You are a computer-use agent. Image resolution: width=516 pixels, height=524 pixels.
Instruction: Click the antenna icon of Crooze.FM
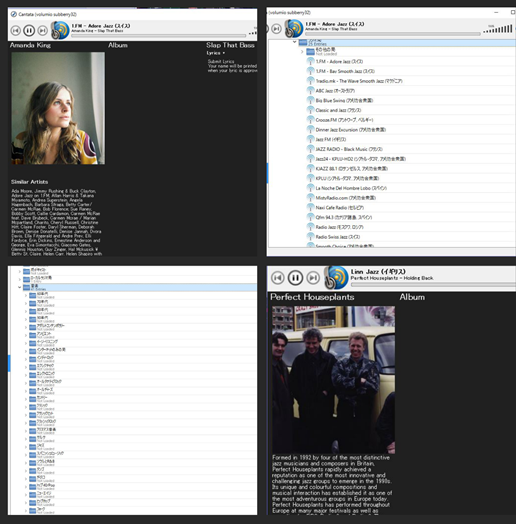(x=310, y=120)
